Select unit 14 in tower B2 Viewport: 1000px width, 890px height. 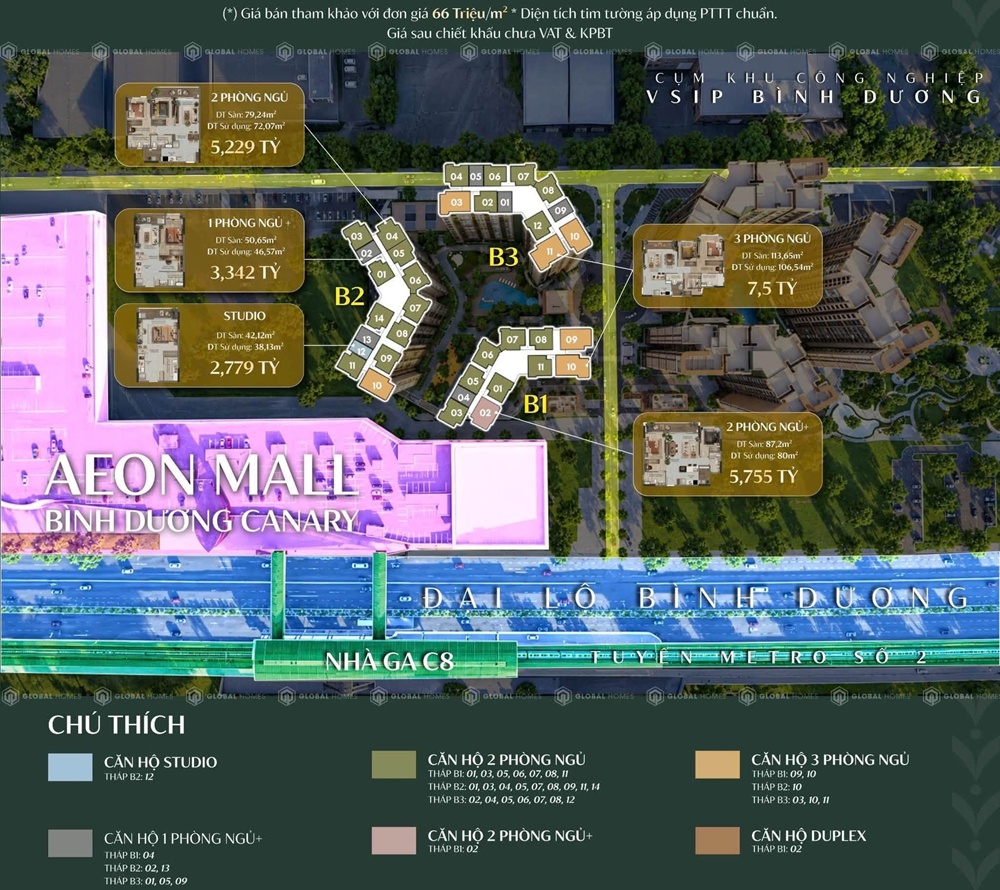379,318
